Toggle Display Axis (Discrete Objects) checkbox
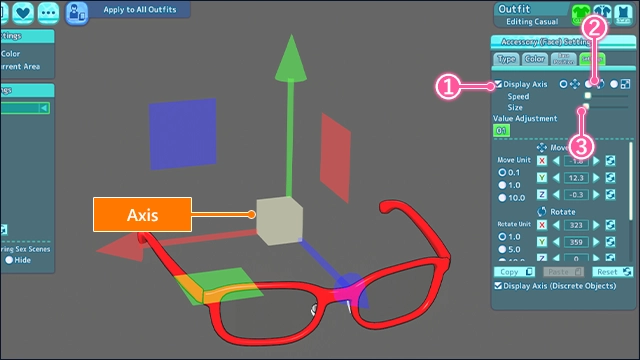 click(498, 286)
